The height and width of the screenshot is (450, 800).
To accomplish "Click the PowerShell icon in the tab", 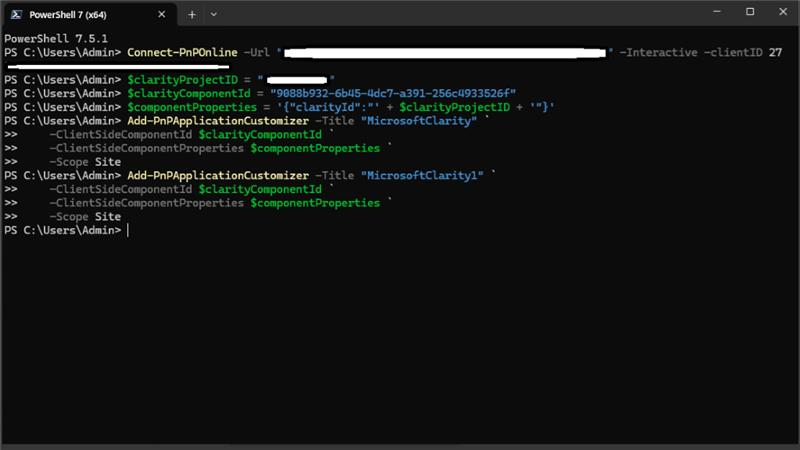I will point(16,15).
